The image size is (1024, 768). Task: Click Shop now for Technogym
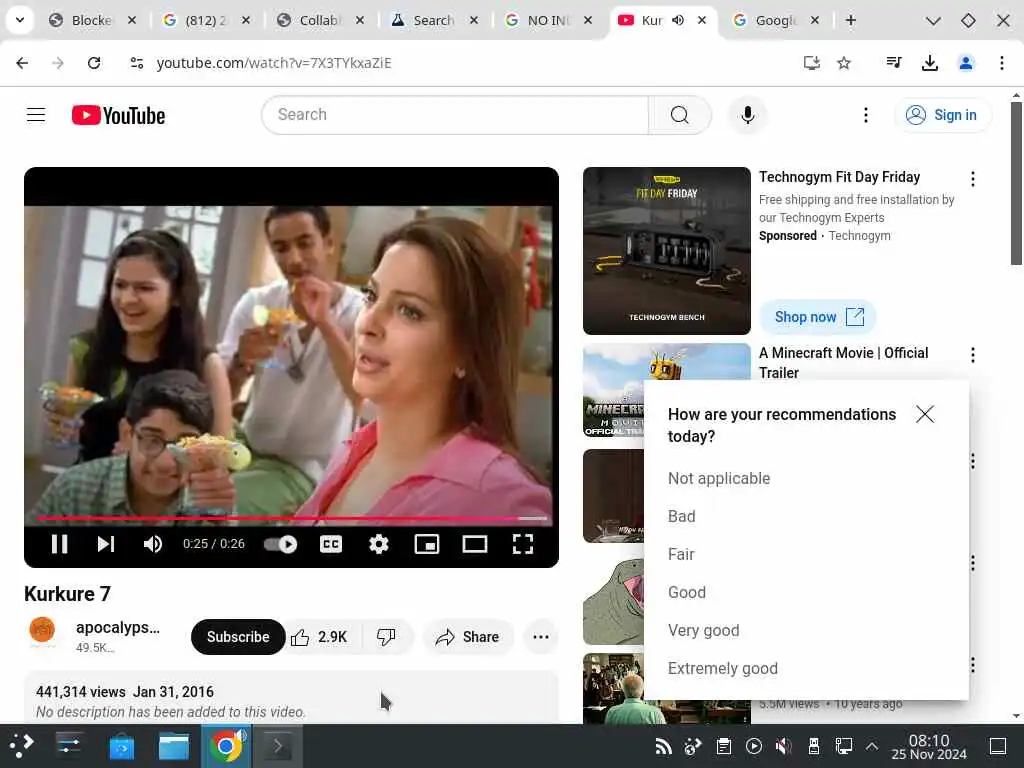[x=818, y=317]
